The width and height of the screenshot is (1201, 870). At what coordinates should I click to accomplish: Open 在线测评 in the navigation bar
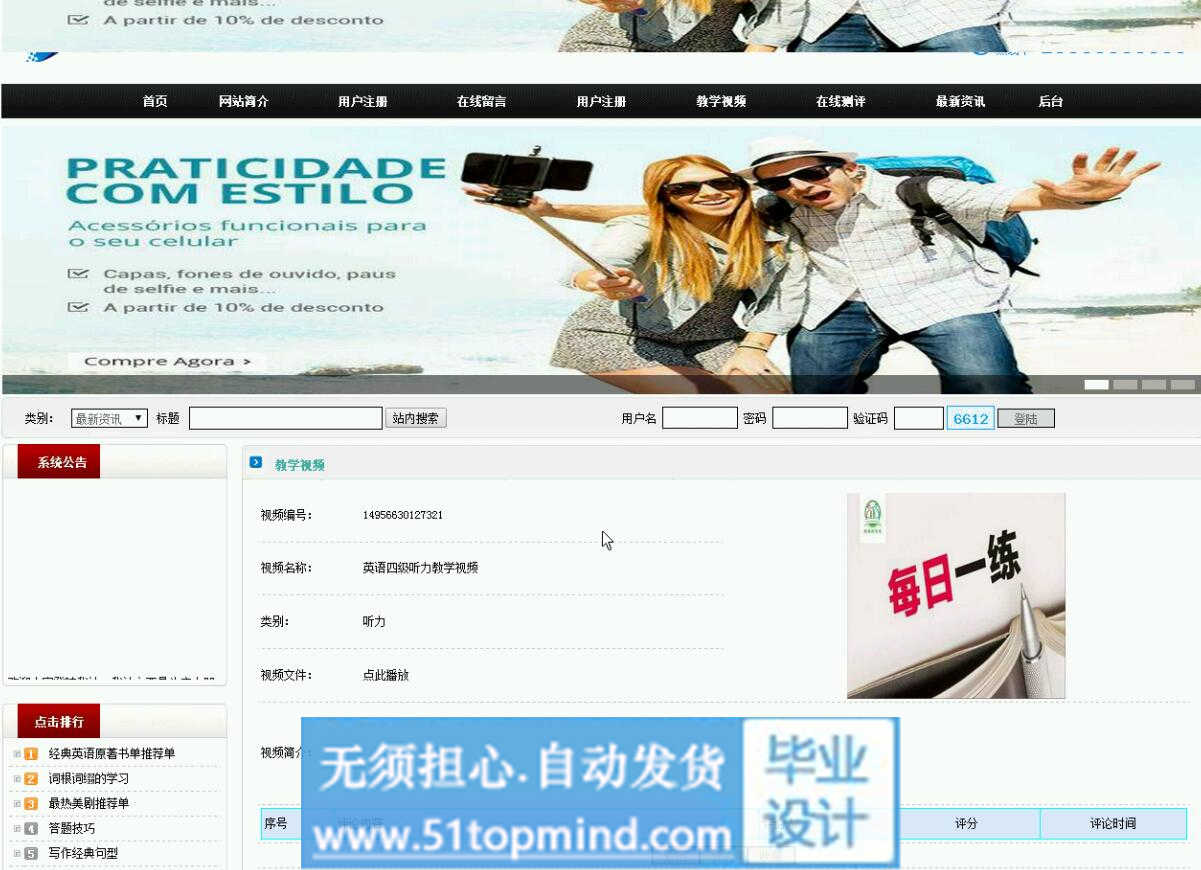point(840,102)
